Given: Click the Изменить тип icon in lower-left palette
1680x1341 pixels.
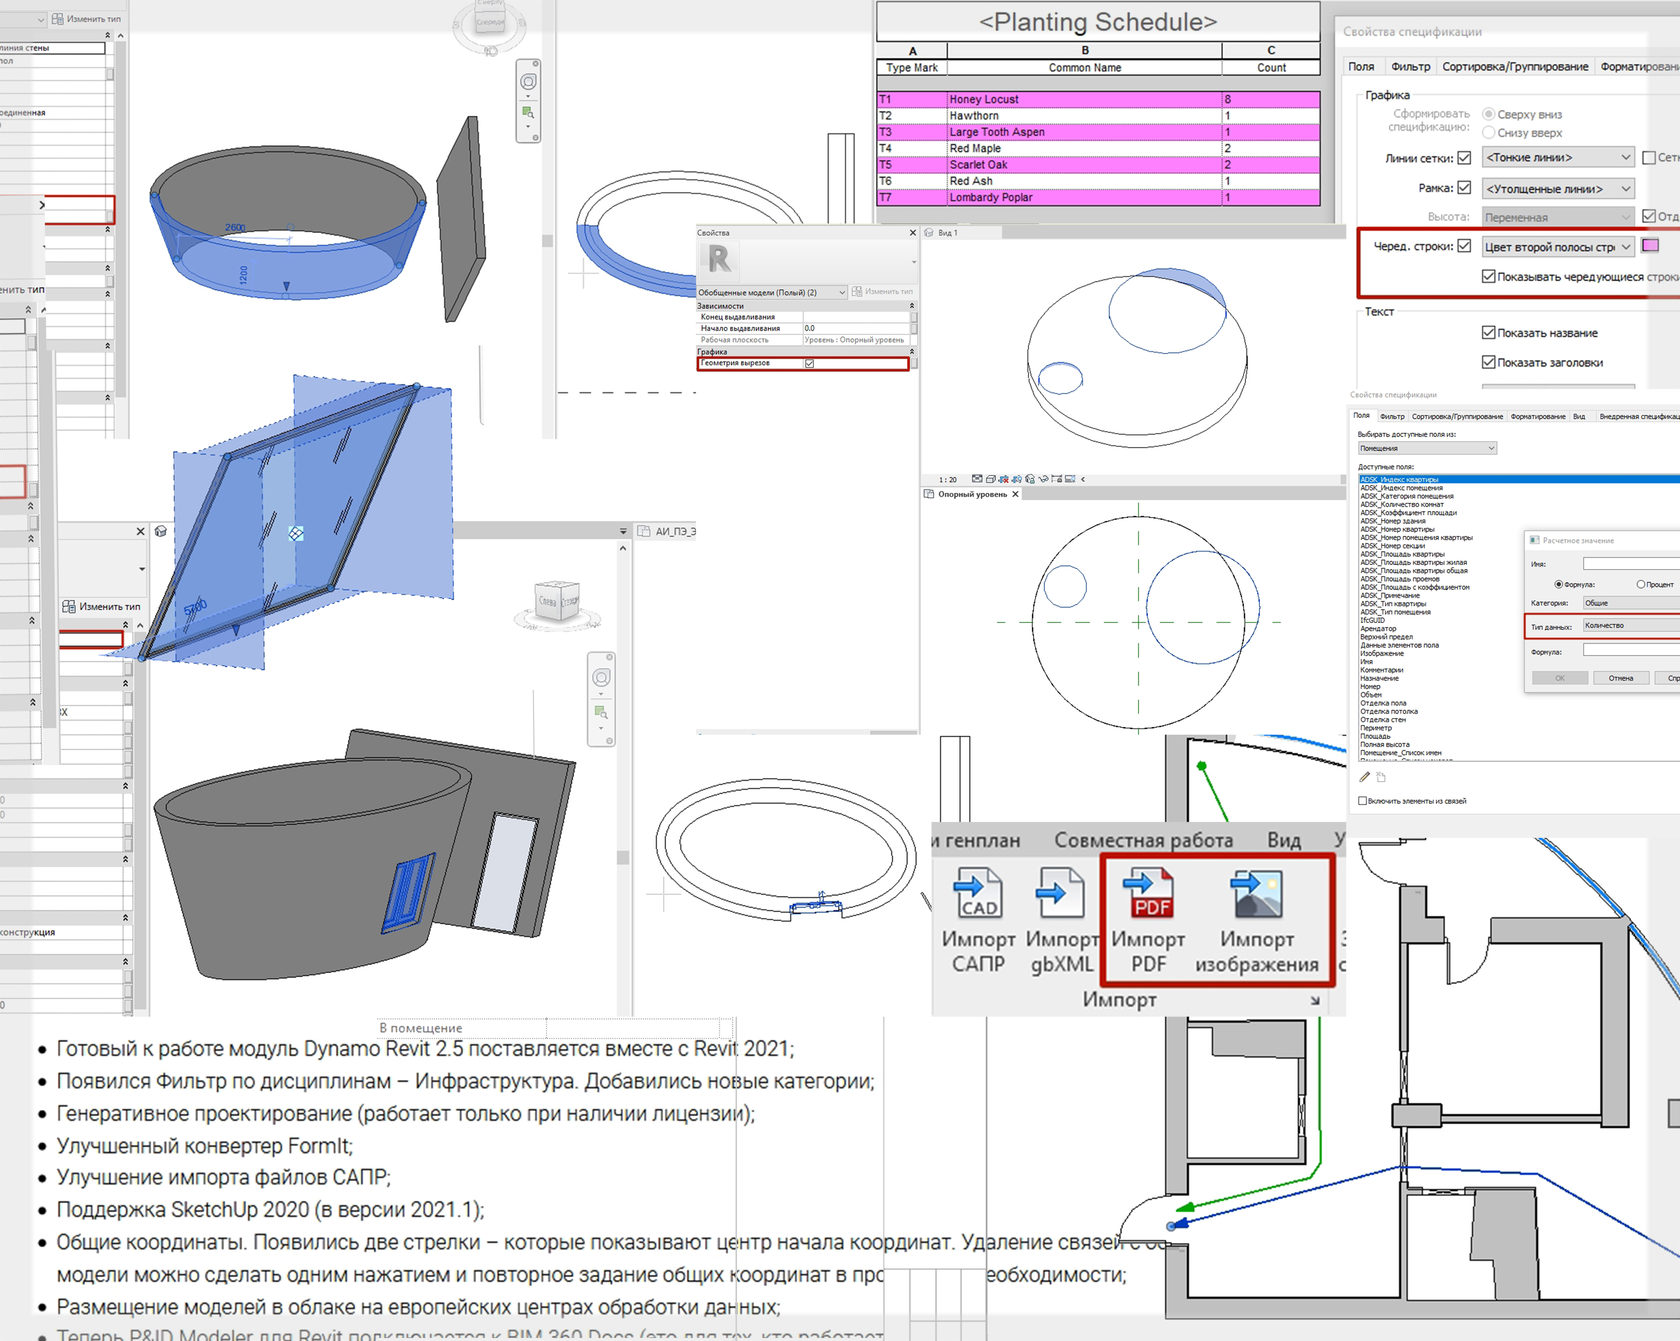Looking at the screenshot, I should point(69,607).
